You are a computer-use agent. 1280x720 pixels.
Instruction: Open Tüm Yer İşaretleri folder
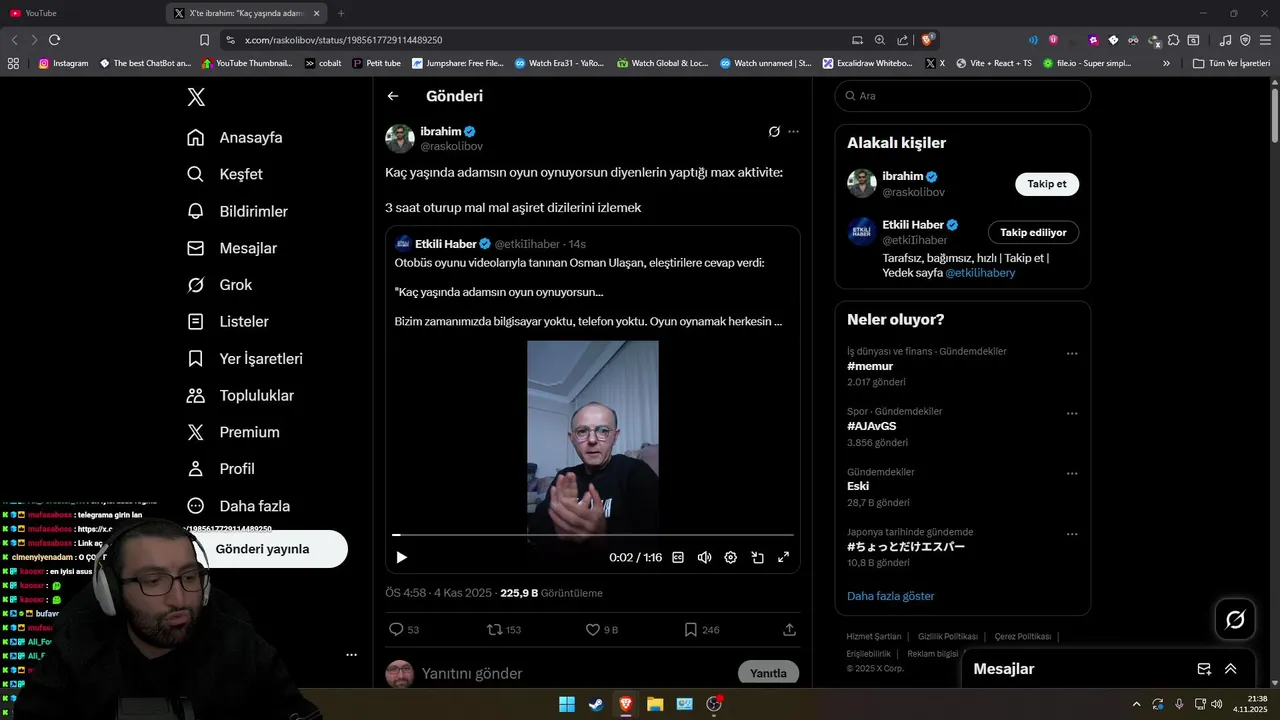click(1231, 63)
